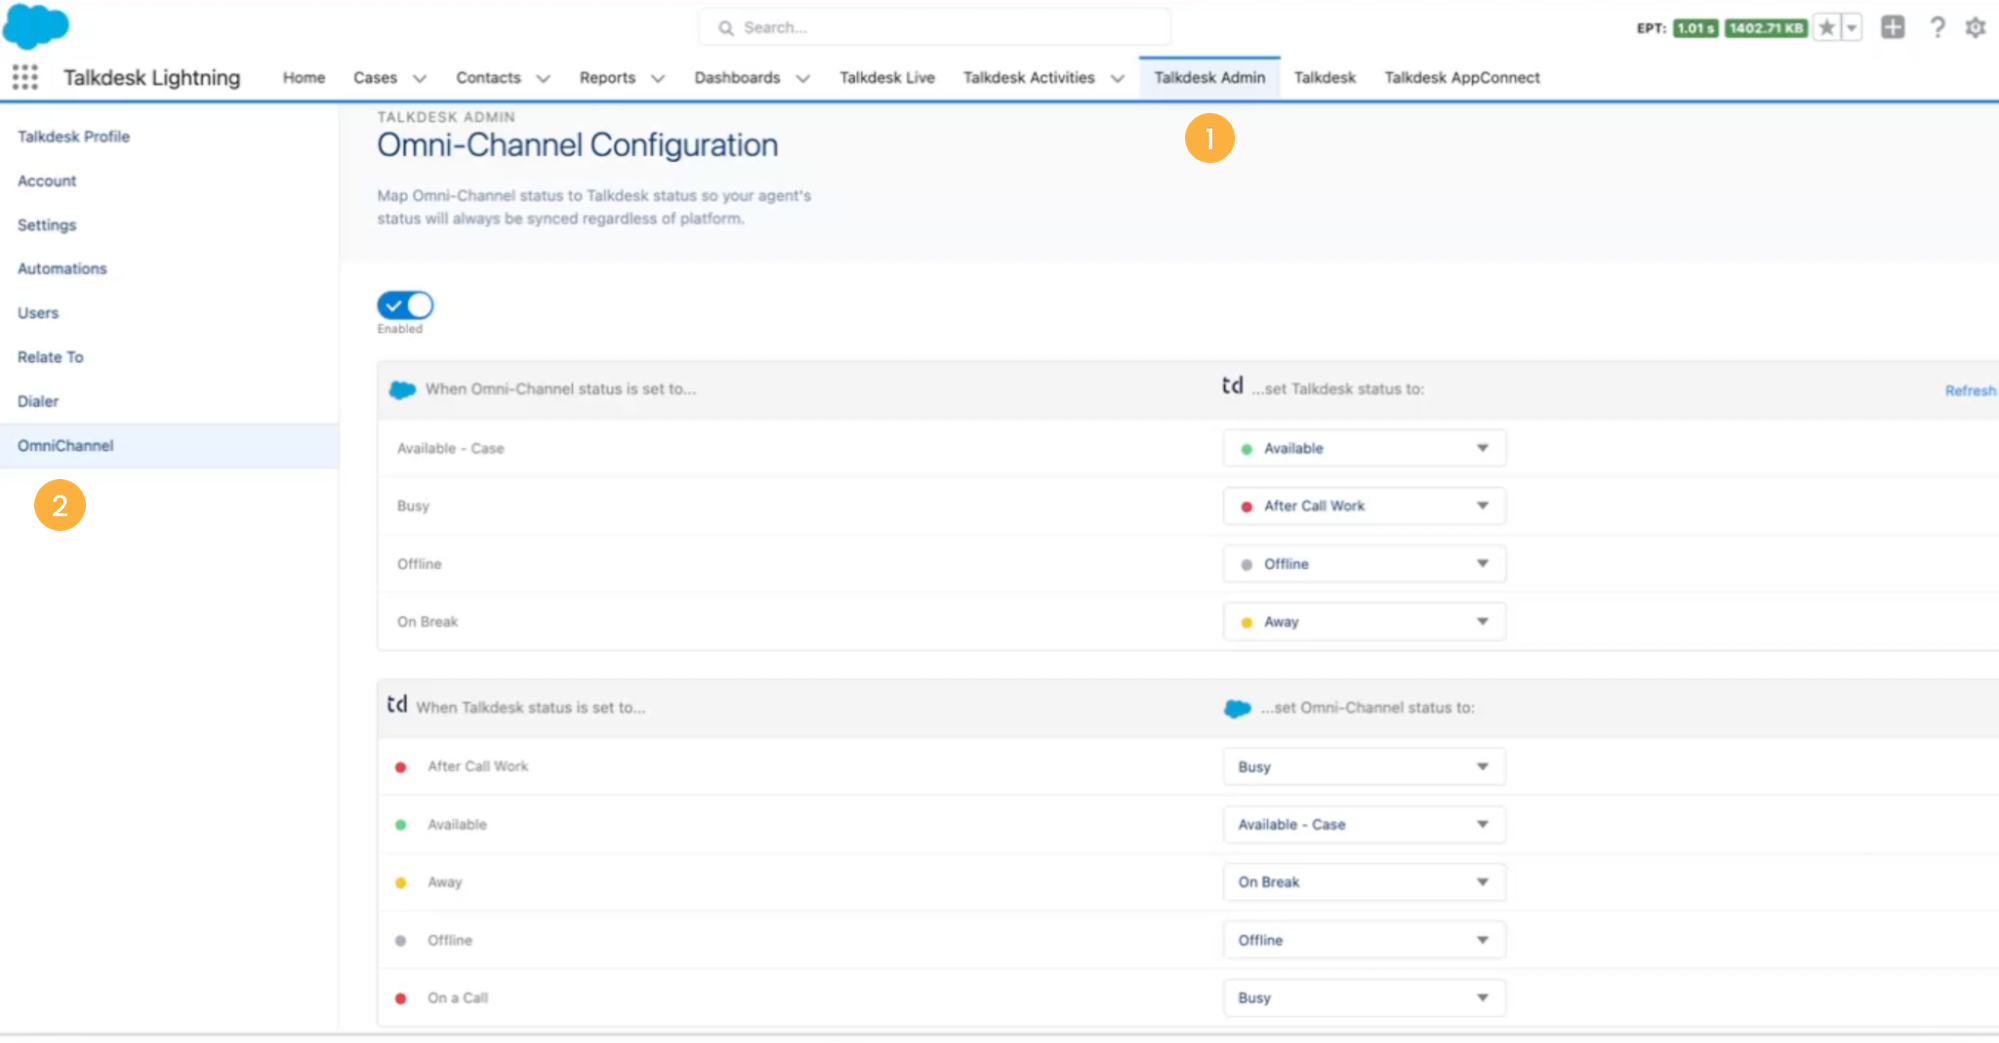Expand the Reports tab chevron
Image resolution: width=1999 pixels, height=1043 pixels.
[x=658, y=78]
